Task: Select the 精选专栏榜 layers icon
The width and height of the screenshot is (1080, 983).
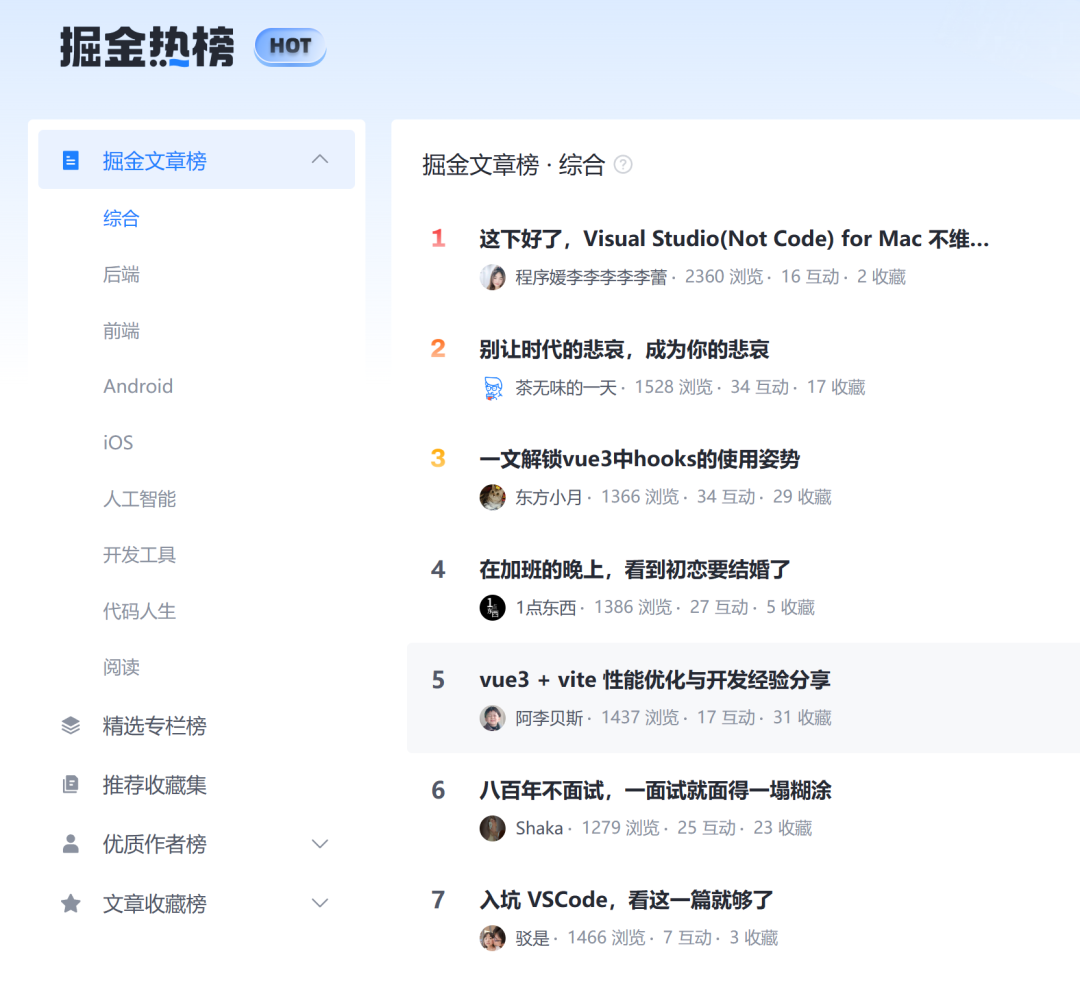Action: (70, 726)
